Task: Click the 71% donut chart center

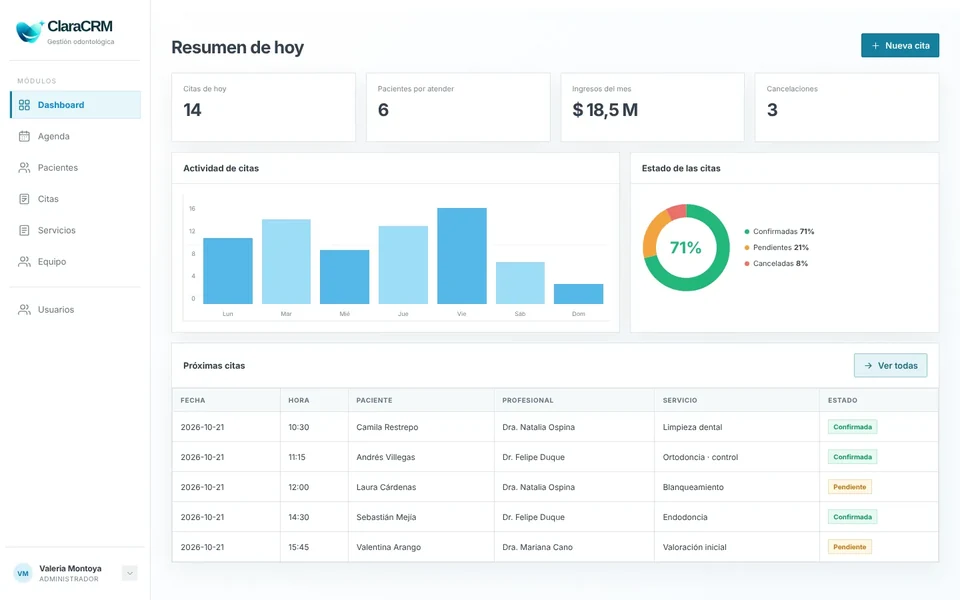Action: 686,247
